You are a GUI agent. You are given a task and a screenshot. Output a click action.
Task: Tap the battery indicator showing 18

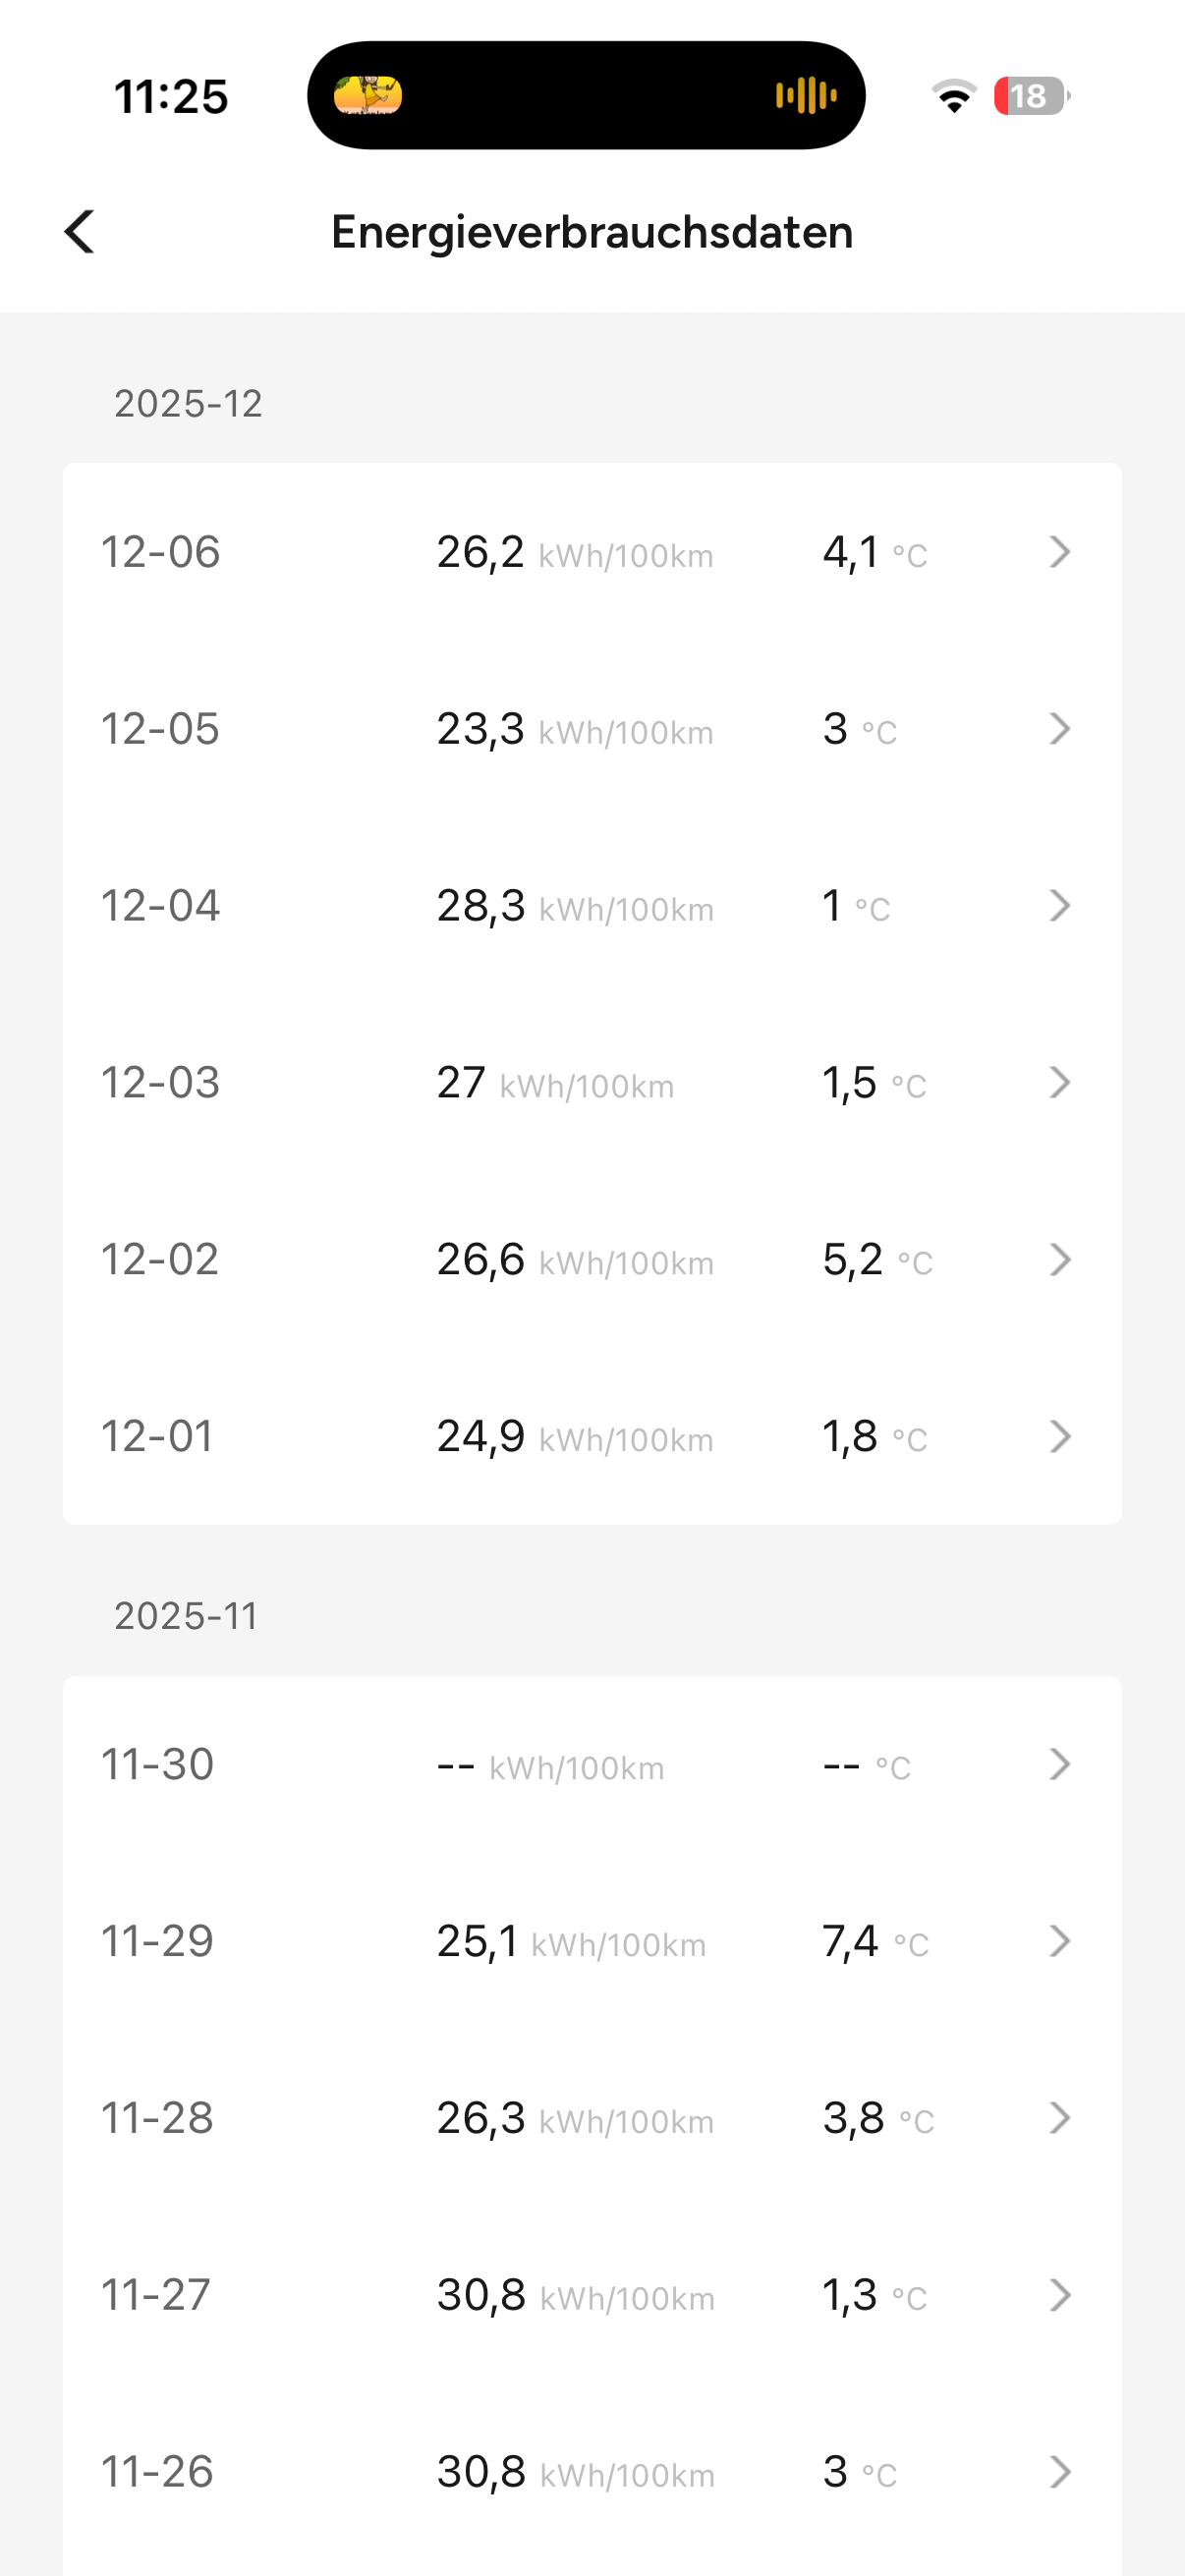[1030, 96]
